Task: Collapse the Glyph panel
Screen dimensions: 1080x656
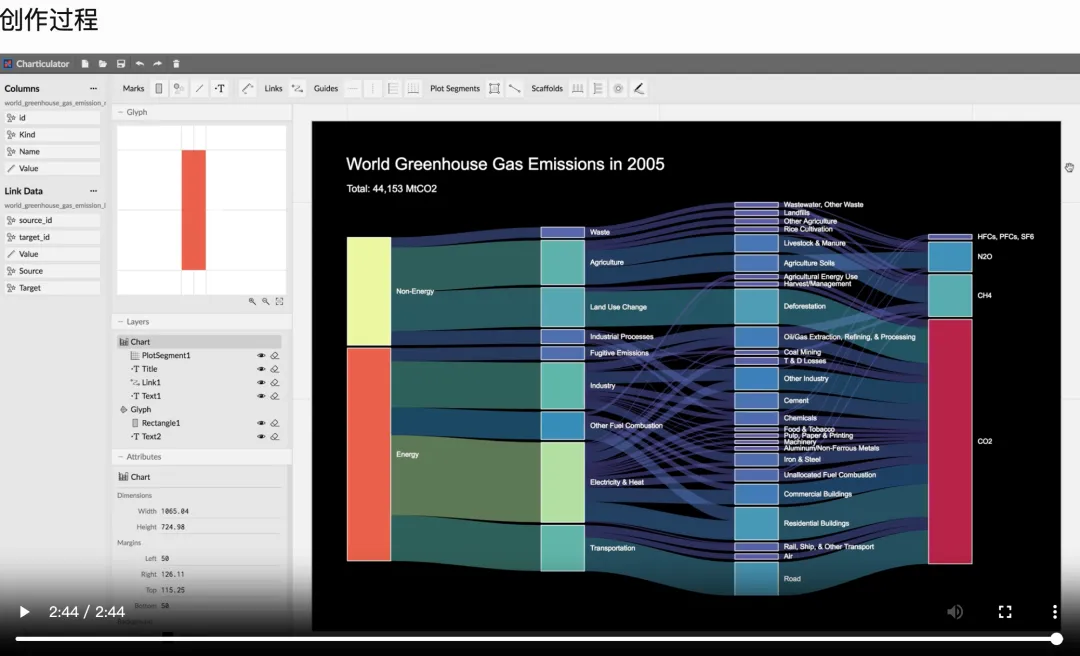Action: (121, 112)
